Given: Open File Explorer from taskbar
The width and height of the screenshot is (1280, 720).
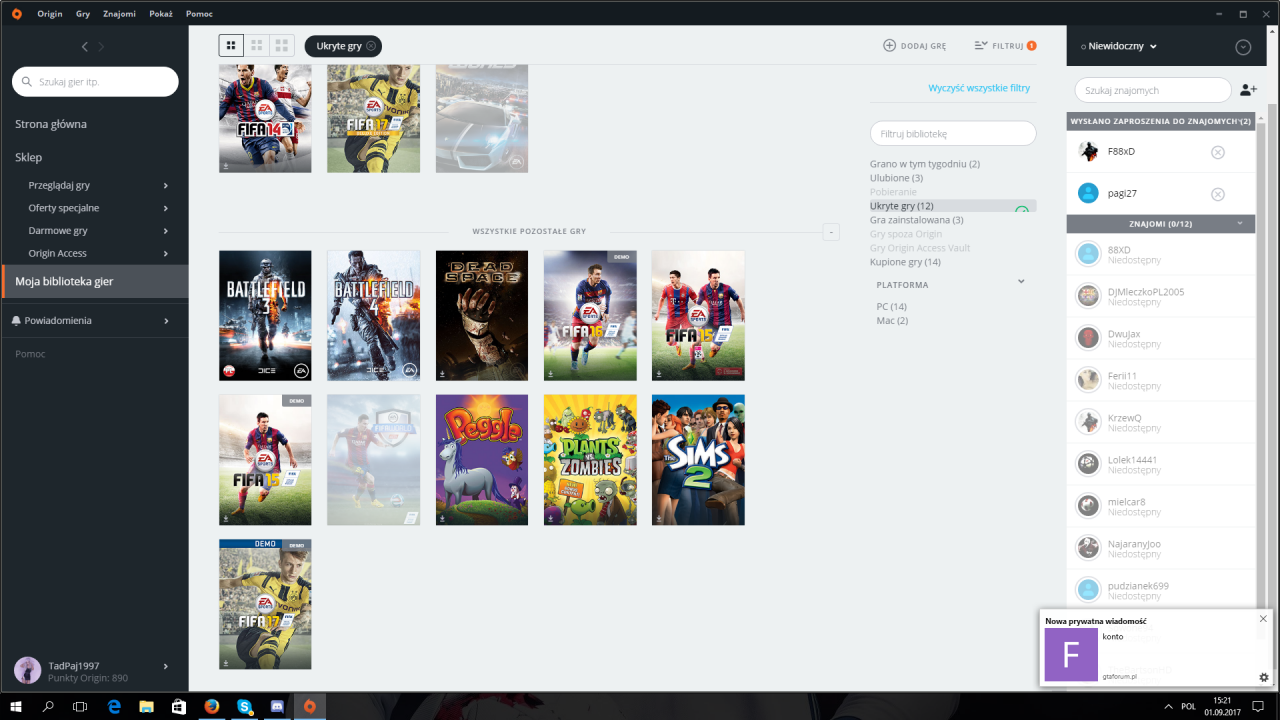Looking at the screenshot, I should [x=146, y=706].
